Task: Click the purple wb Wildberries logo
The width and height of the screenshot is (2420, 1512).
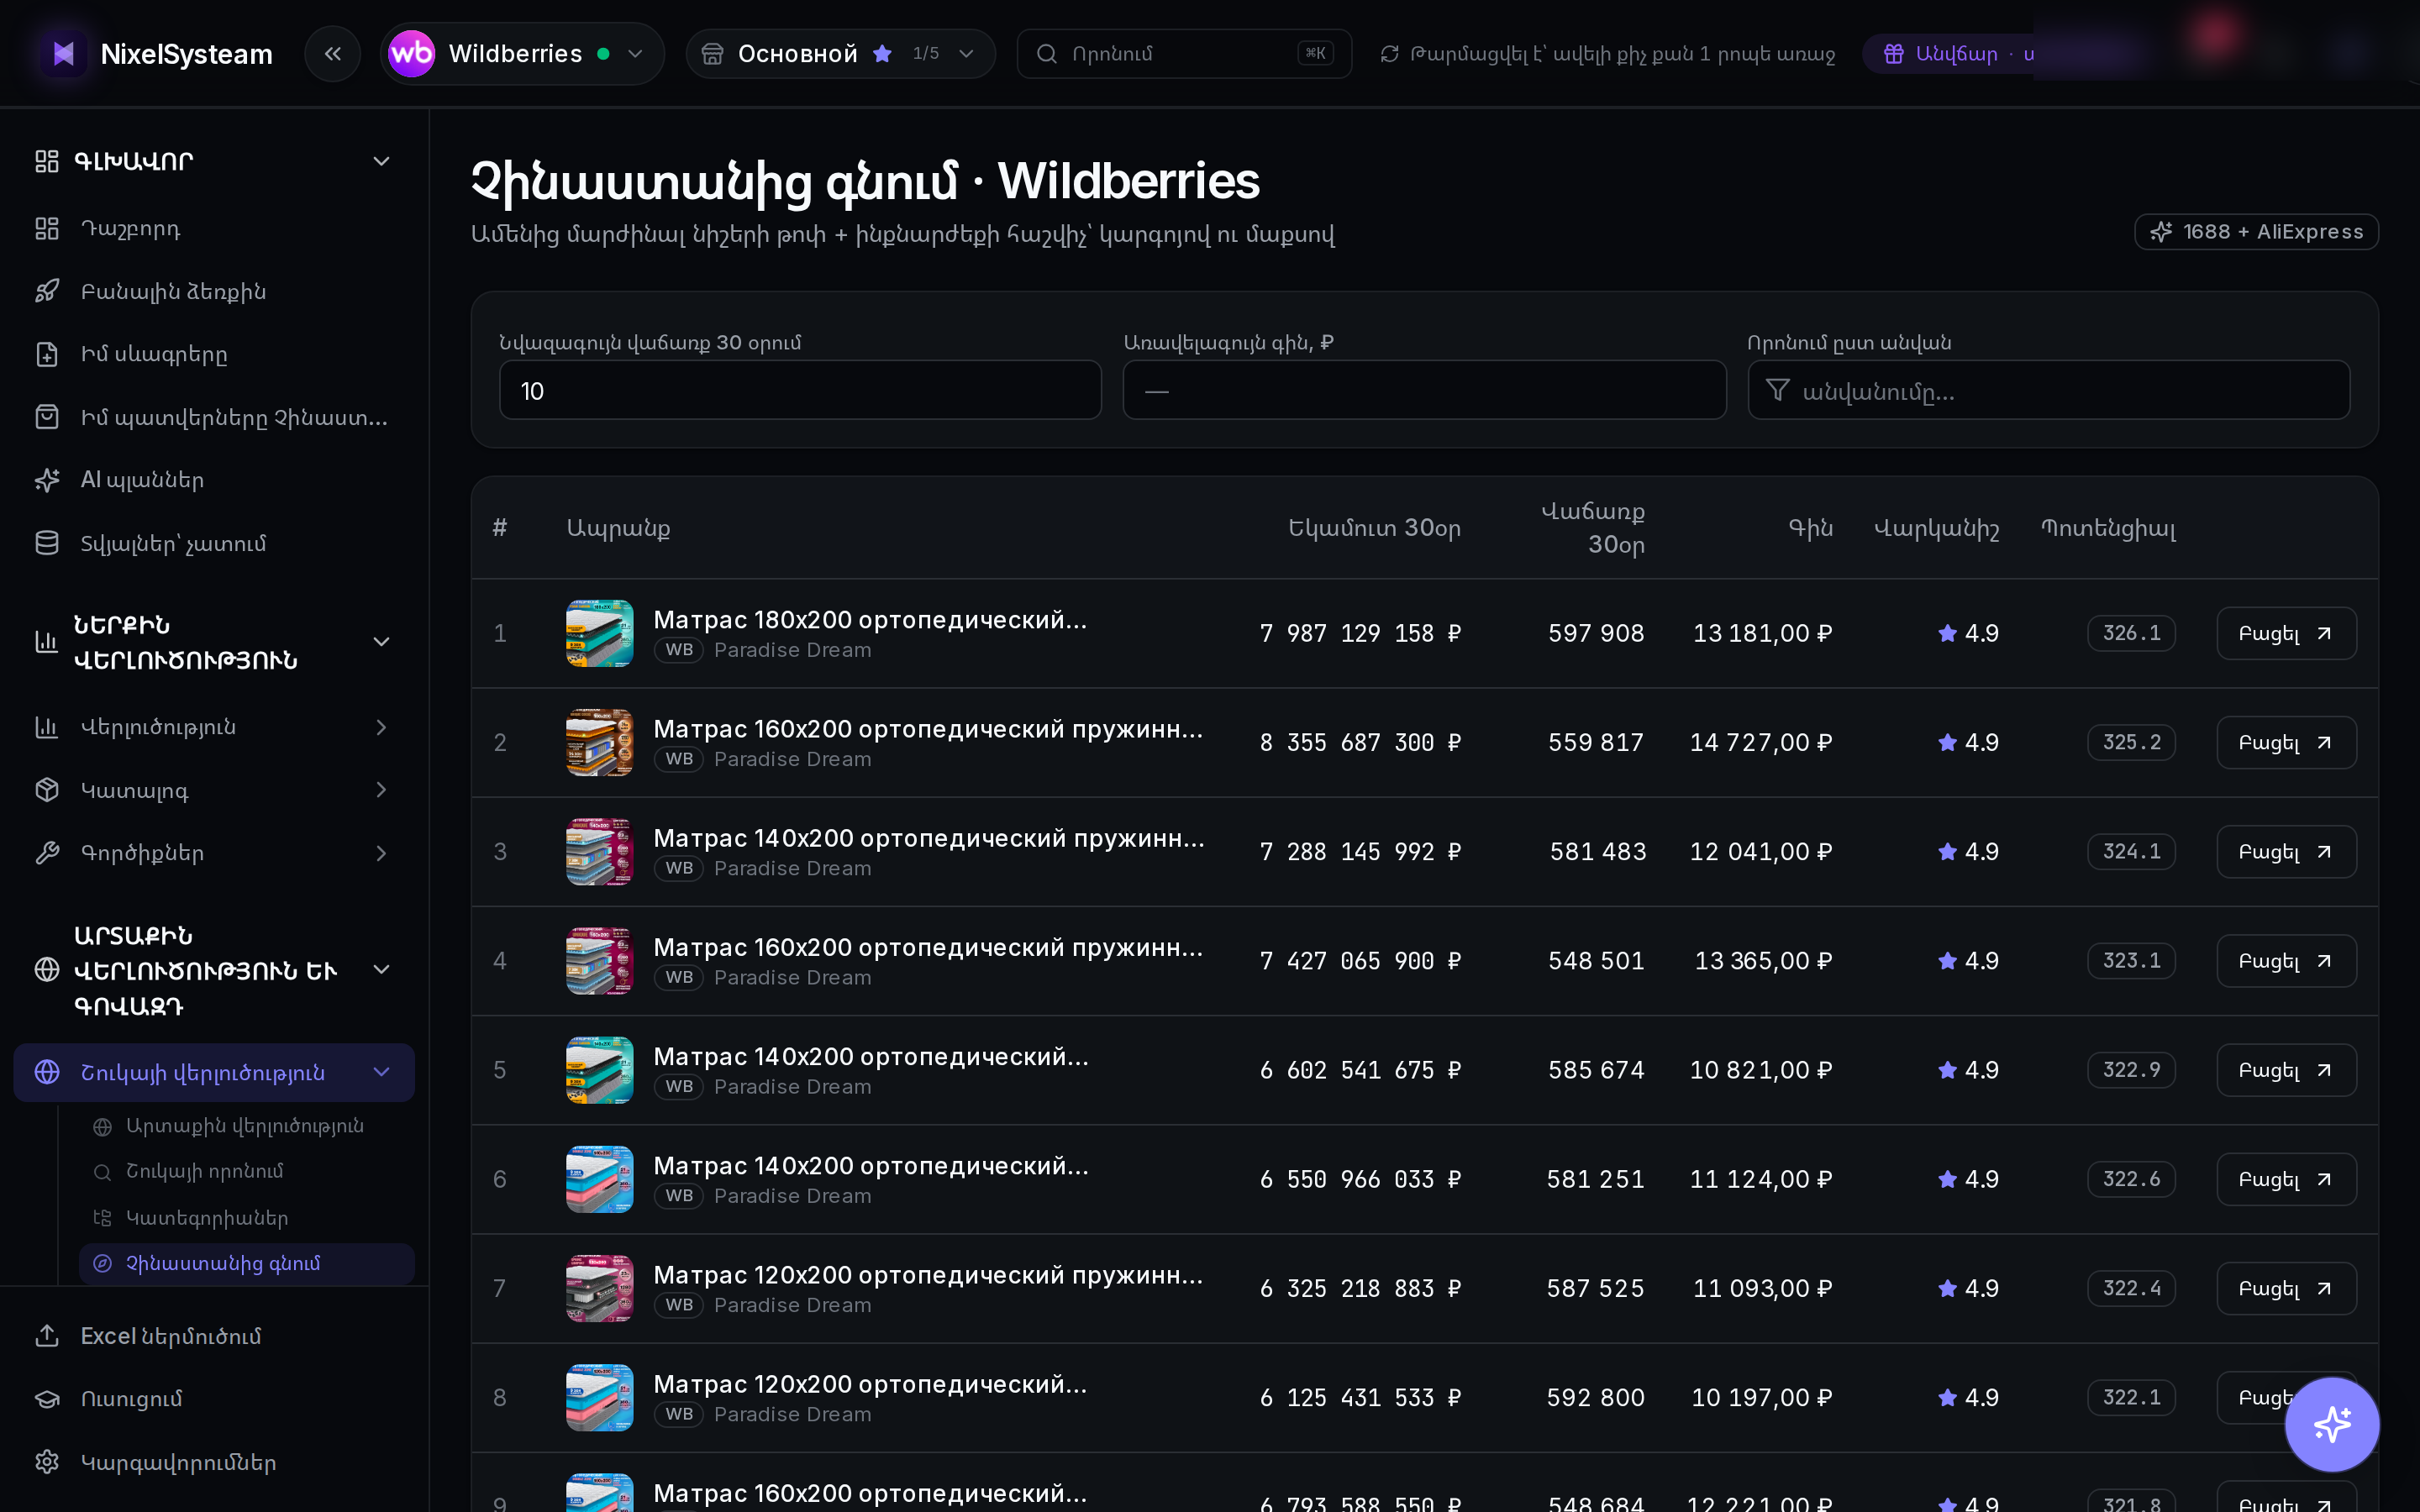Action: point(411,54)
